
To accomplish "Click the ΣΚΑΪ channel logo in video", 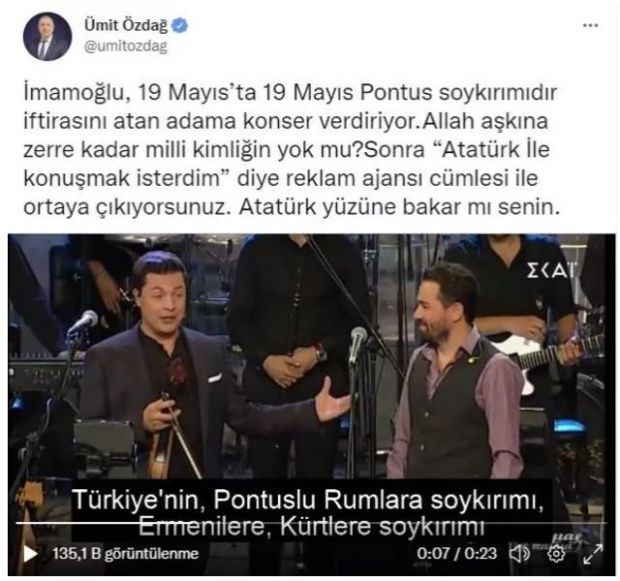I will point(551,270).
